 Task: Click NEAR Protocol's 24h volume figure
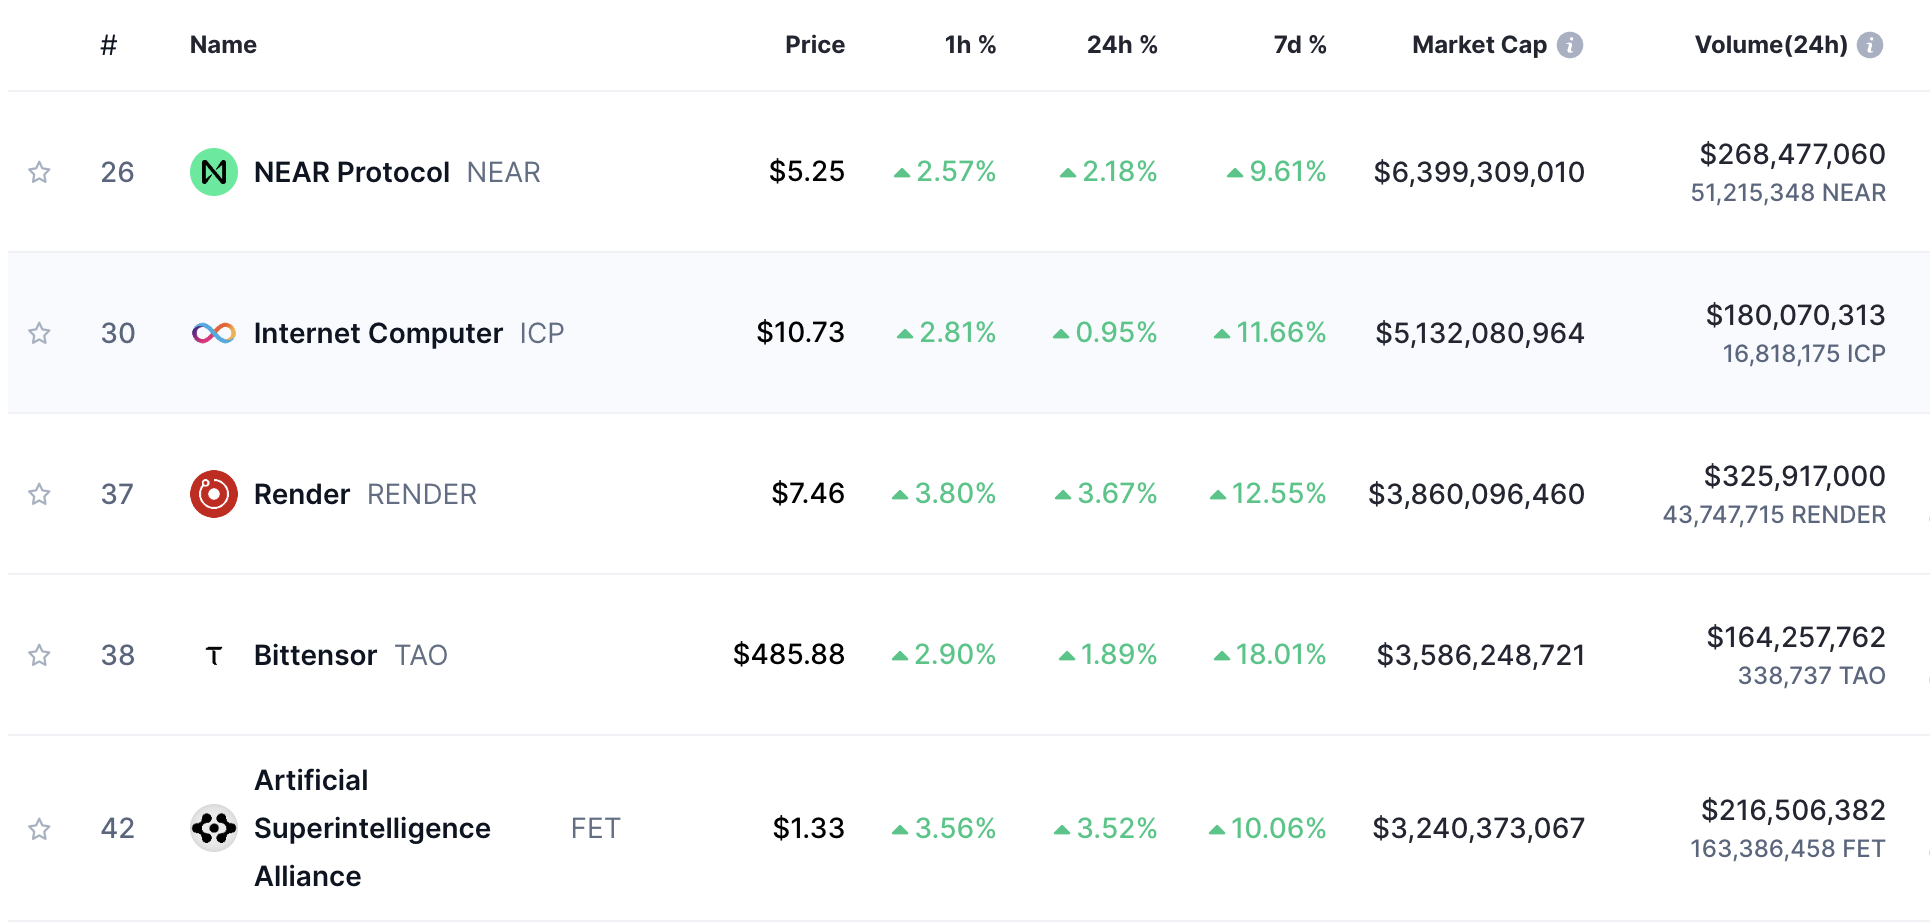pos(1792,154)
